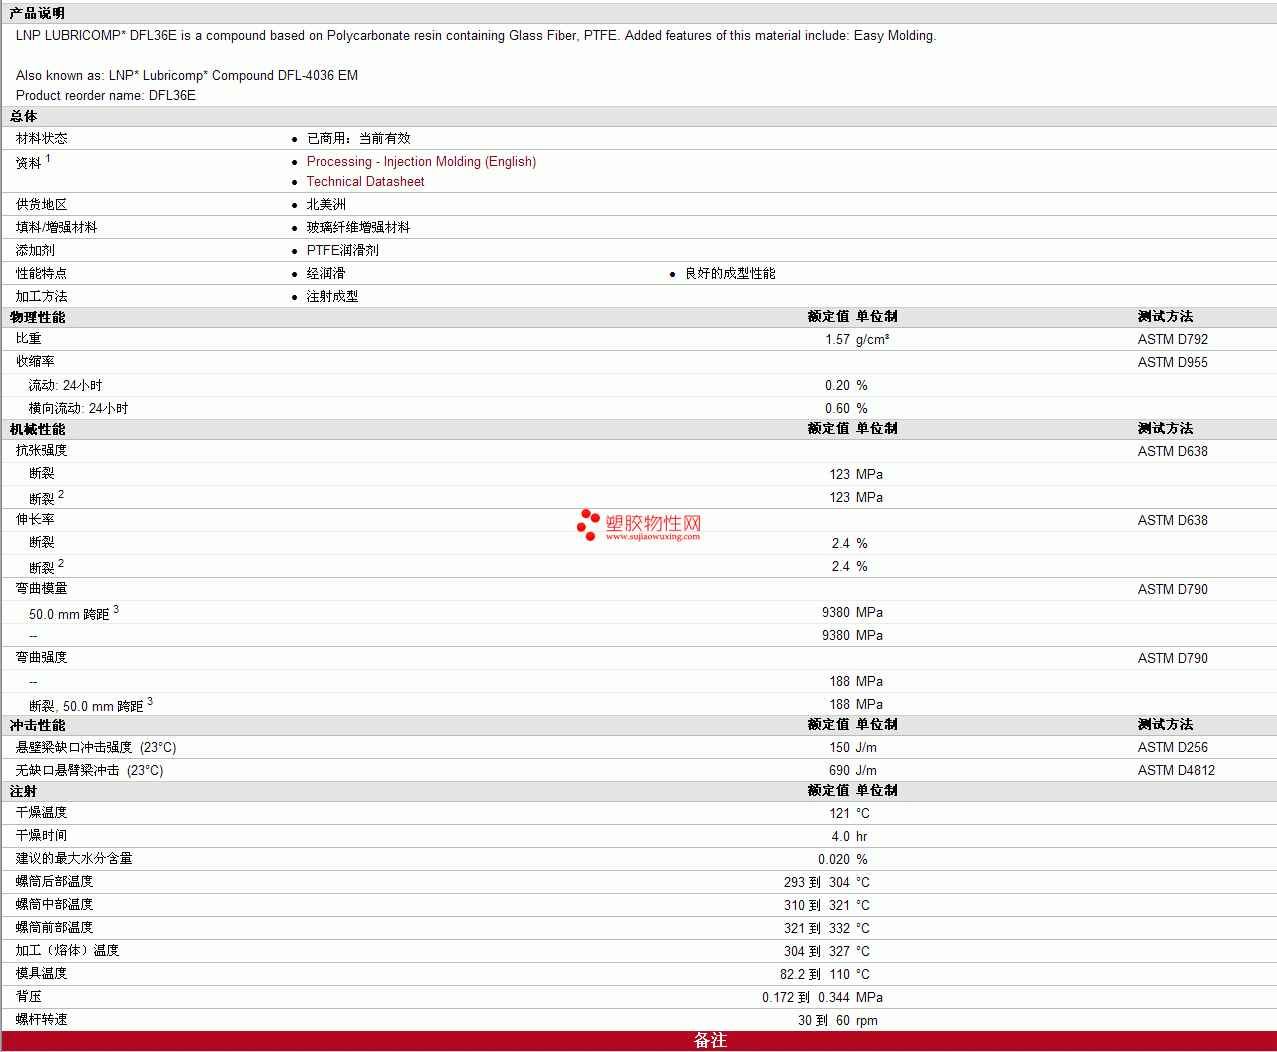This screenshot has height=1052, width=1277.
Task: Click ASTM D4812 test method
Action: [1176, 771]
